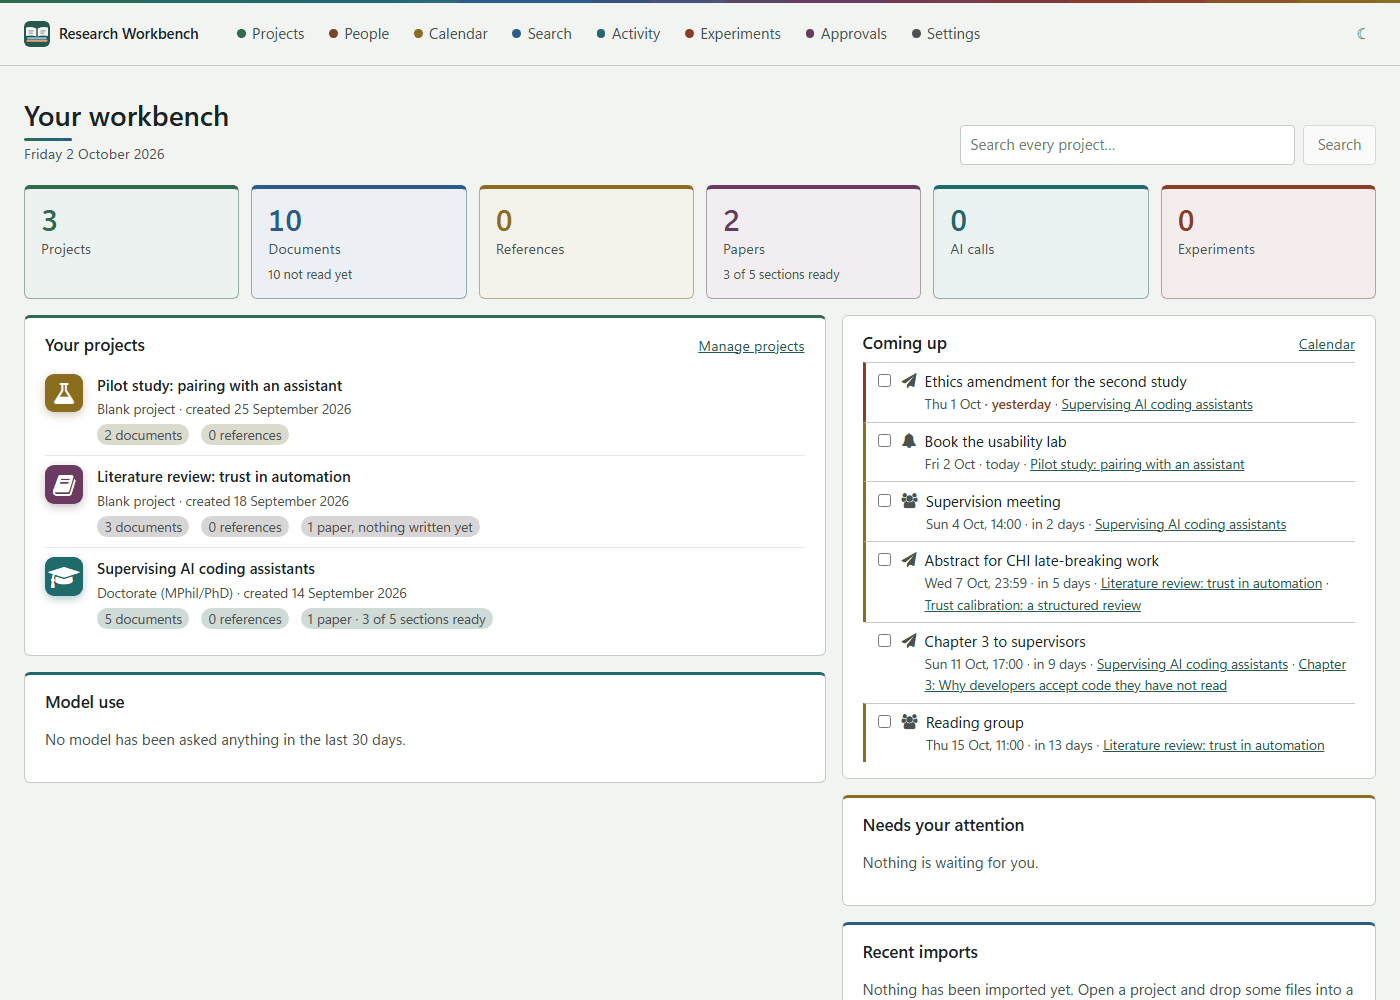Open the Experiments stat card
This screenshot has width=1400, height=1000.
pyautogui.click(x=1268, y=242)
